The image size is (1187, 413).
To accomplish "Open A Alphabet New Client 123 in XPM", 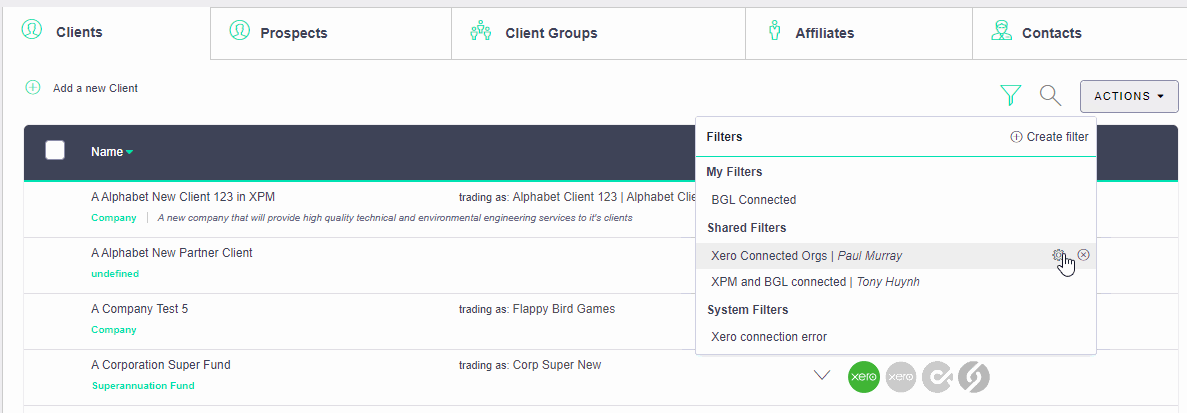I will 182,197.
